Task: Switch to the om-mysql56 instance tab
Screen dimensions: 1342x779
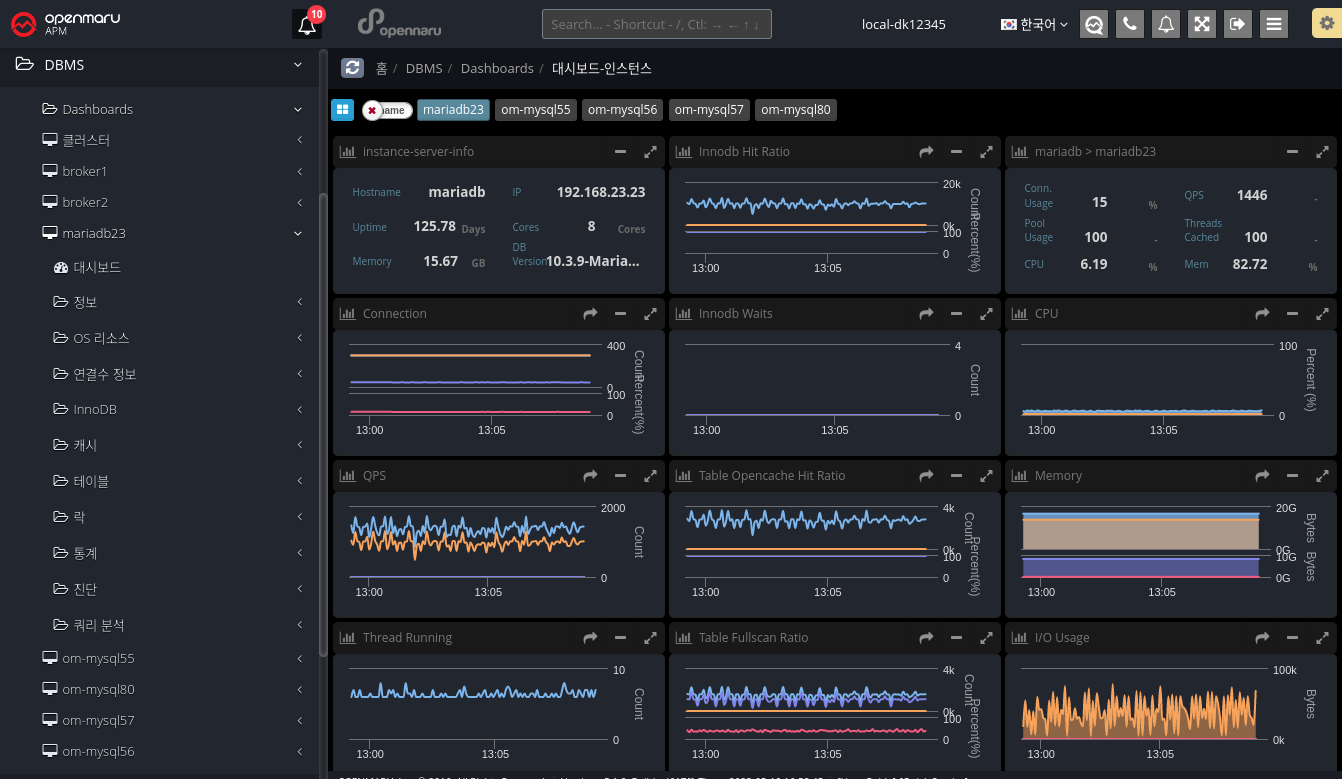Action: (x=622, y=110)
